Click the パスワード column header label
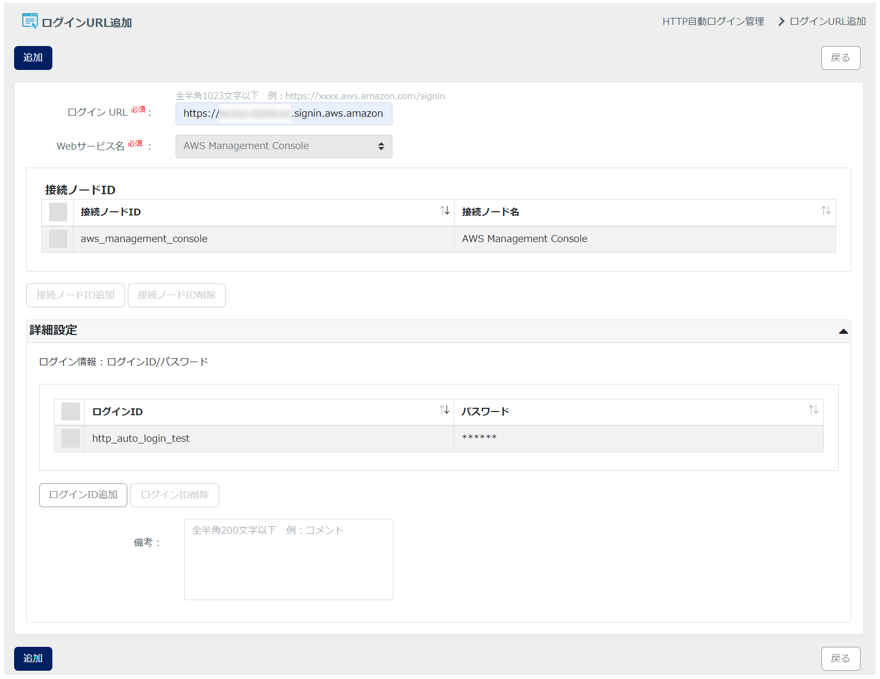 click(485, 412)
